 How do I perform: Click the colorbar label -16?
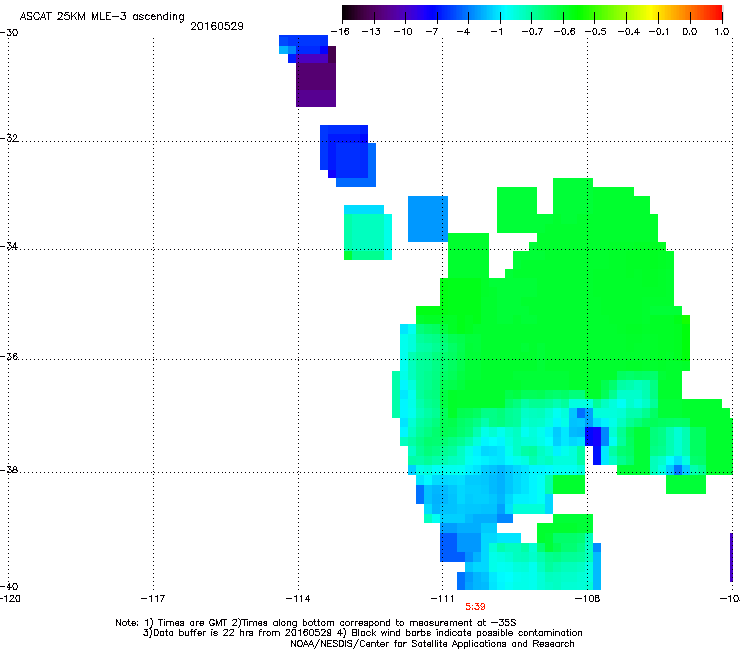[340, 32]
